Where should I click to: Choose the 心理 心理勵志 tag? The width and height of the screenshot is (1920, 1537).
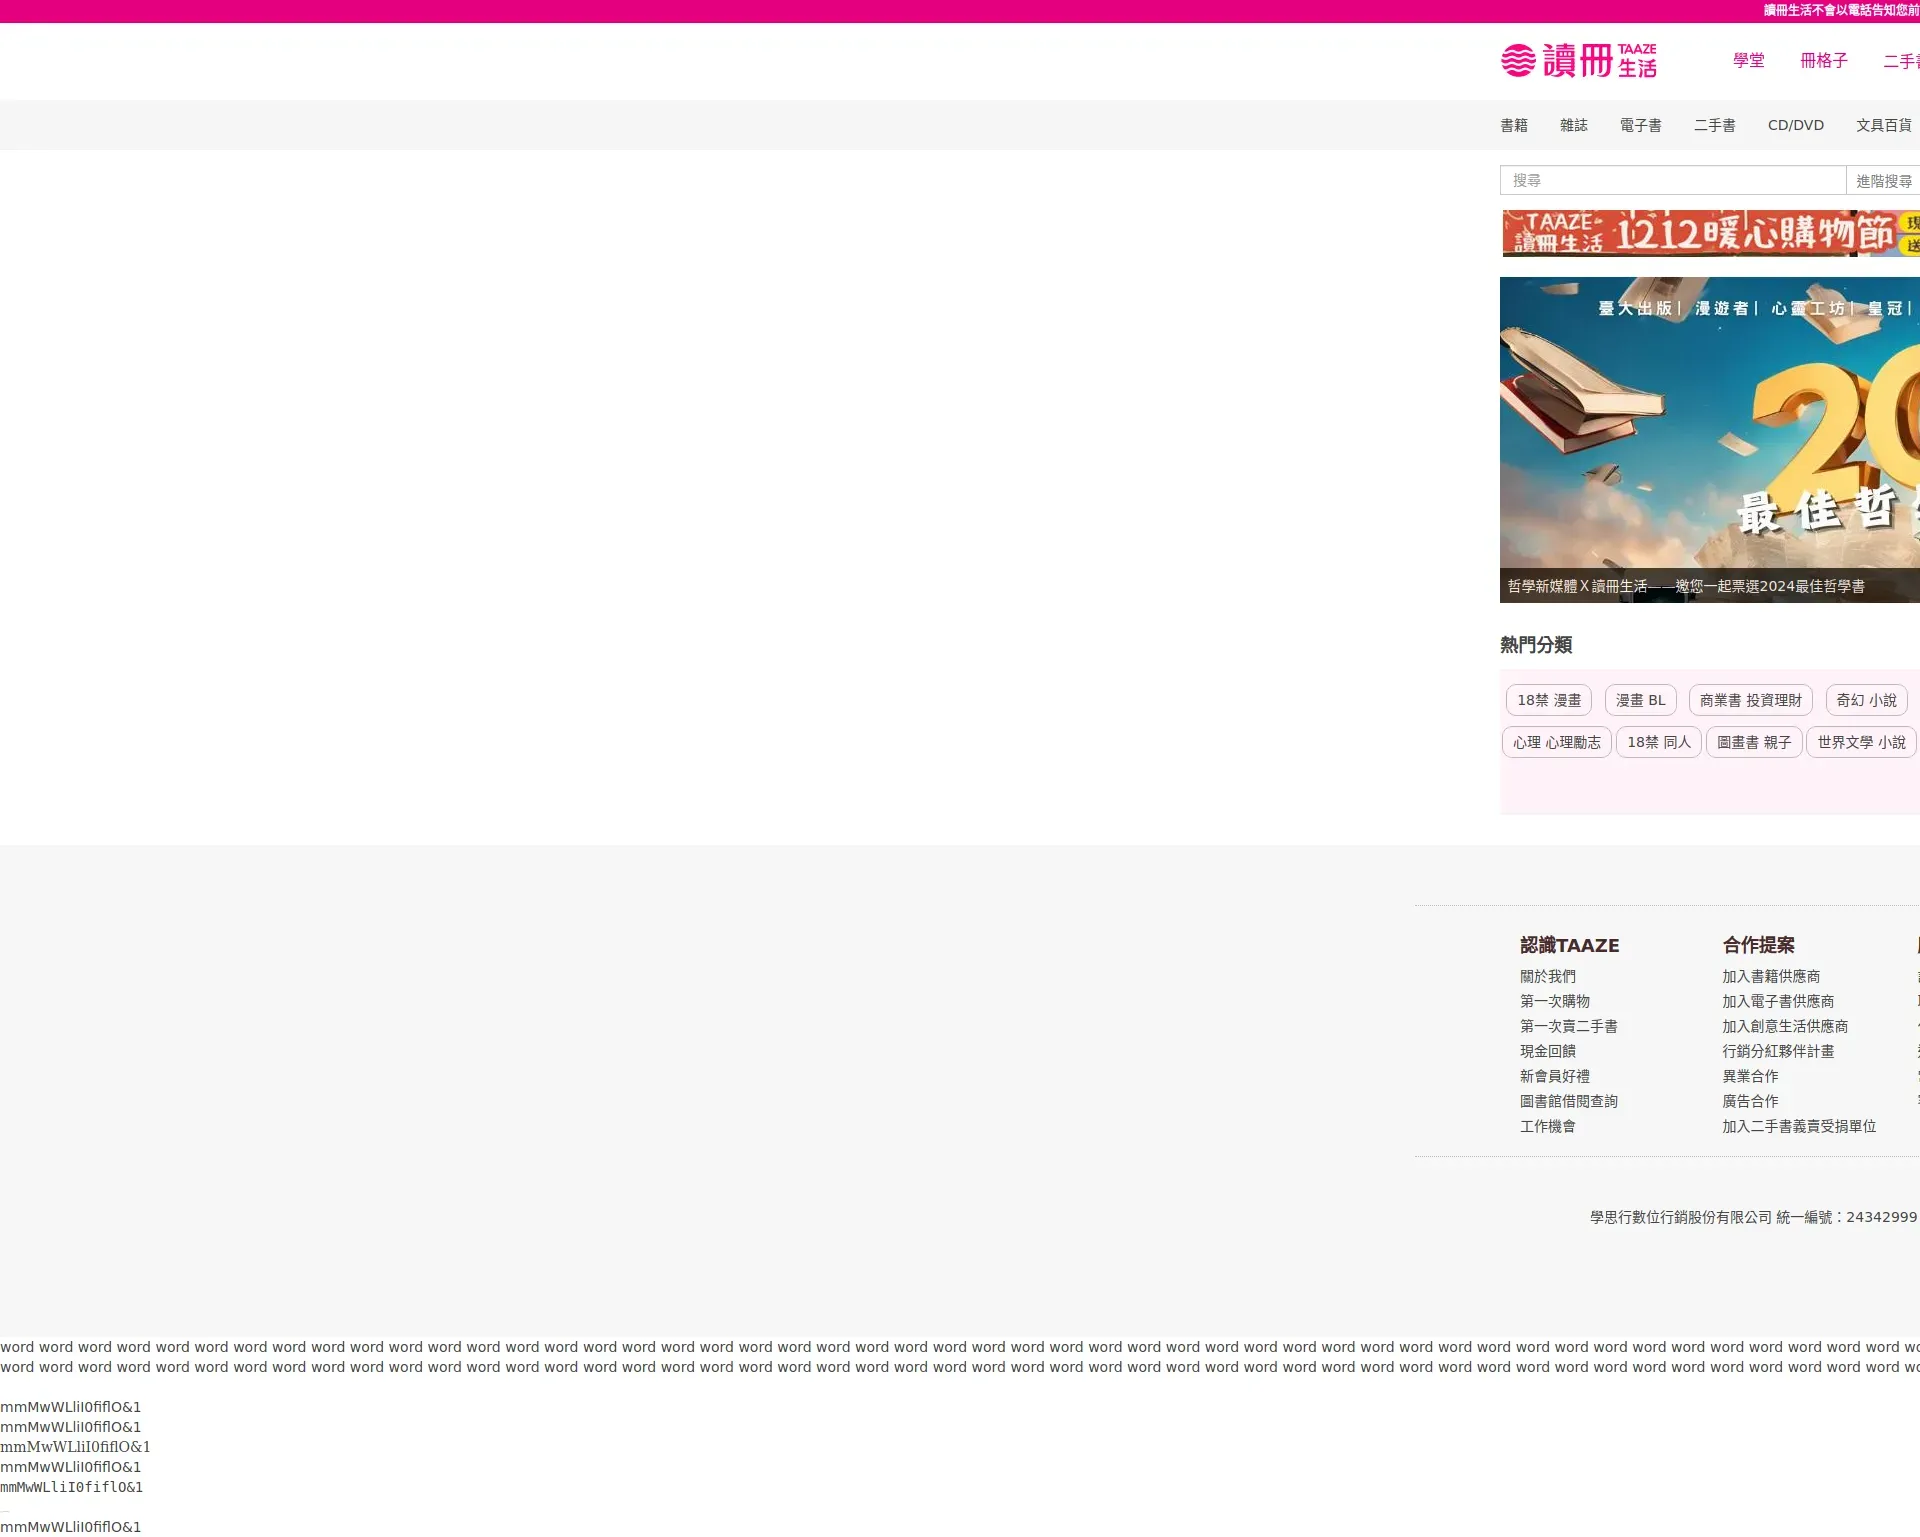pyautogui.click(x=1556, y=742)
